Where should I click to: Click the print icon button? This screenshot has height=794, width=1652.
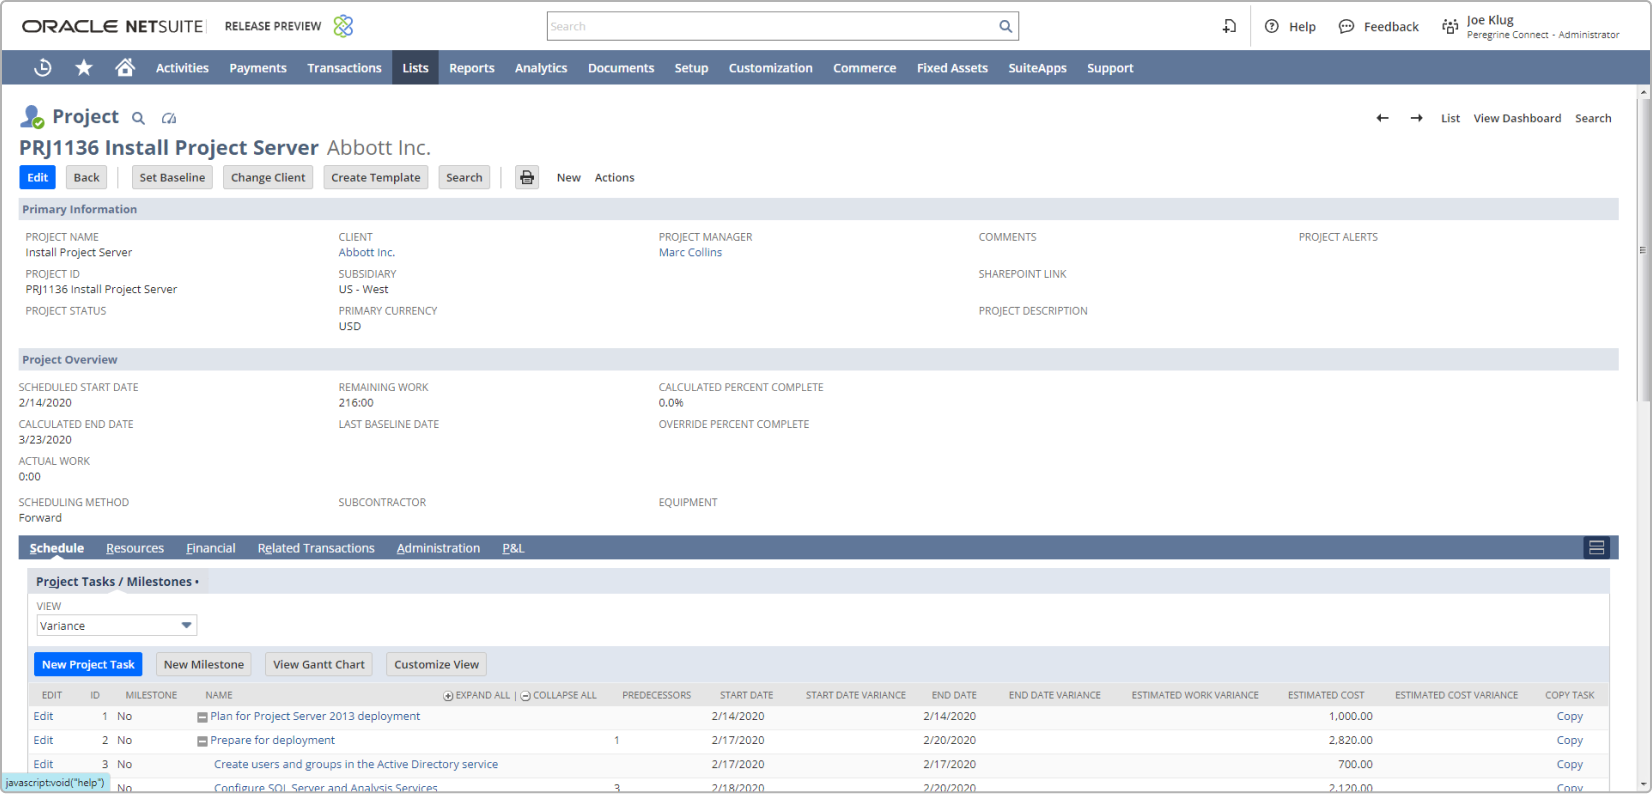(x=527, y=177)
